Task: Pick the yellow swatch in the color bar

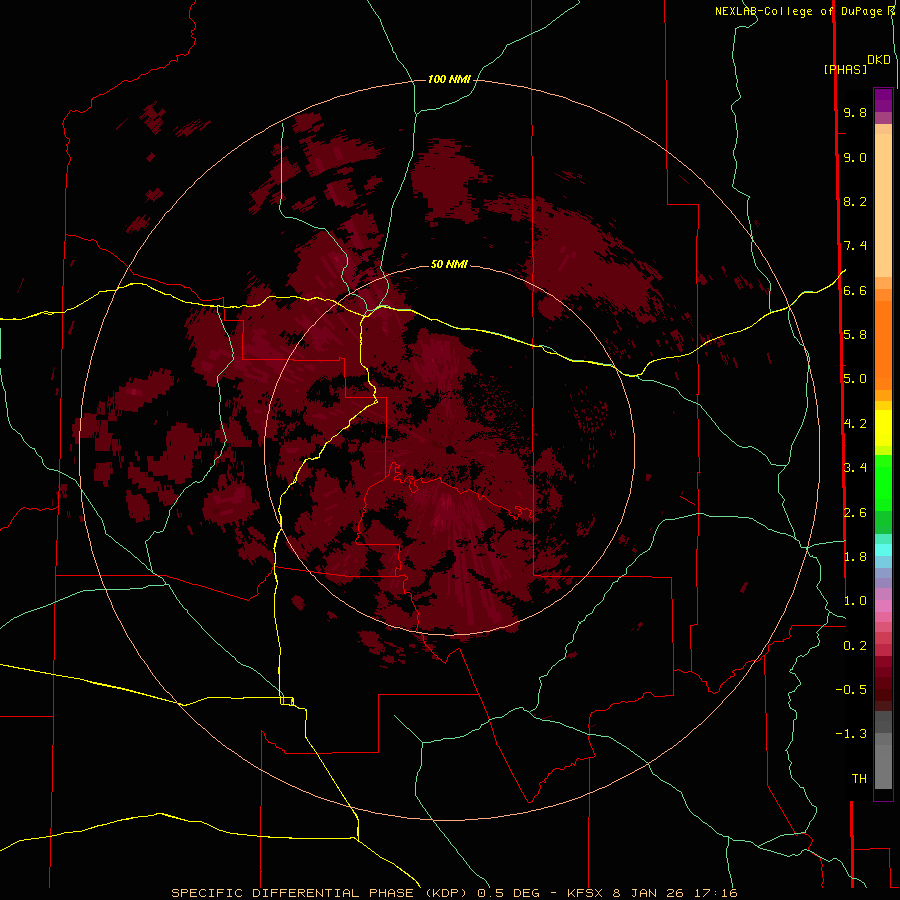Action: click(883, 428)
